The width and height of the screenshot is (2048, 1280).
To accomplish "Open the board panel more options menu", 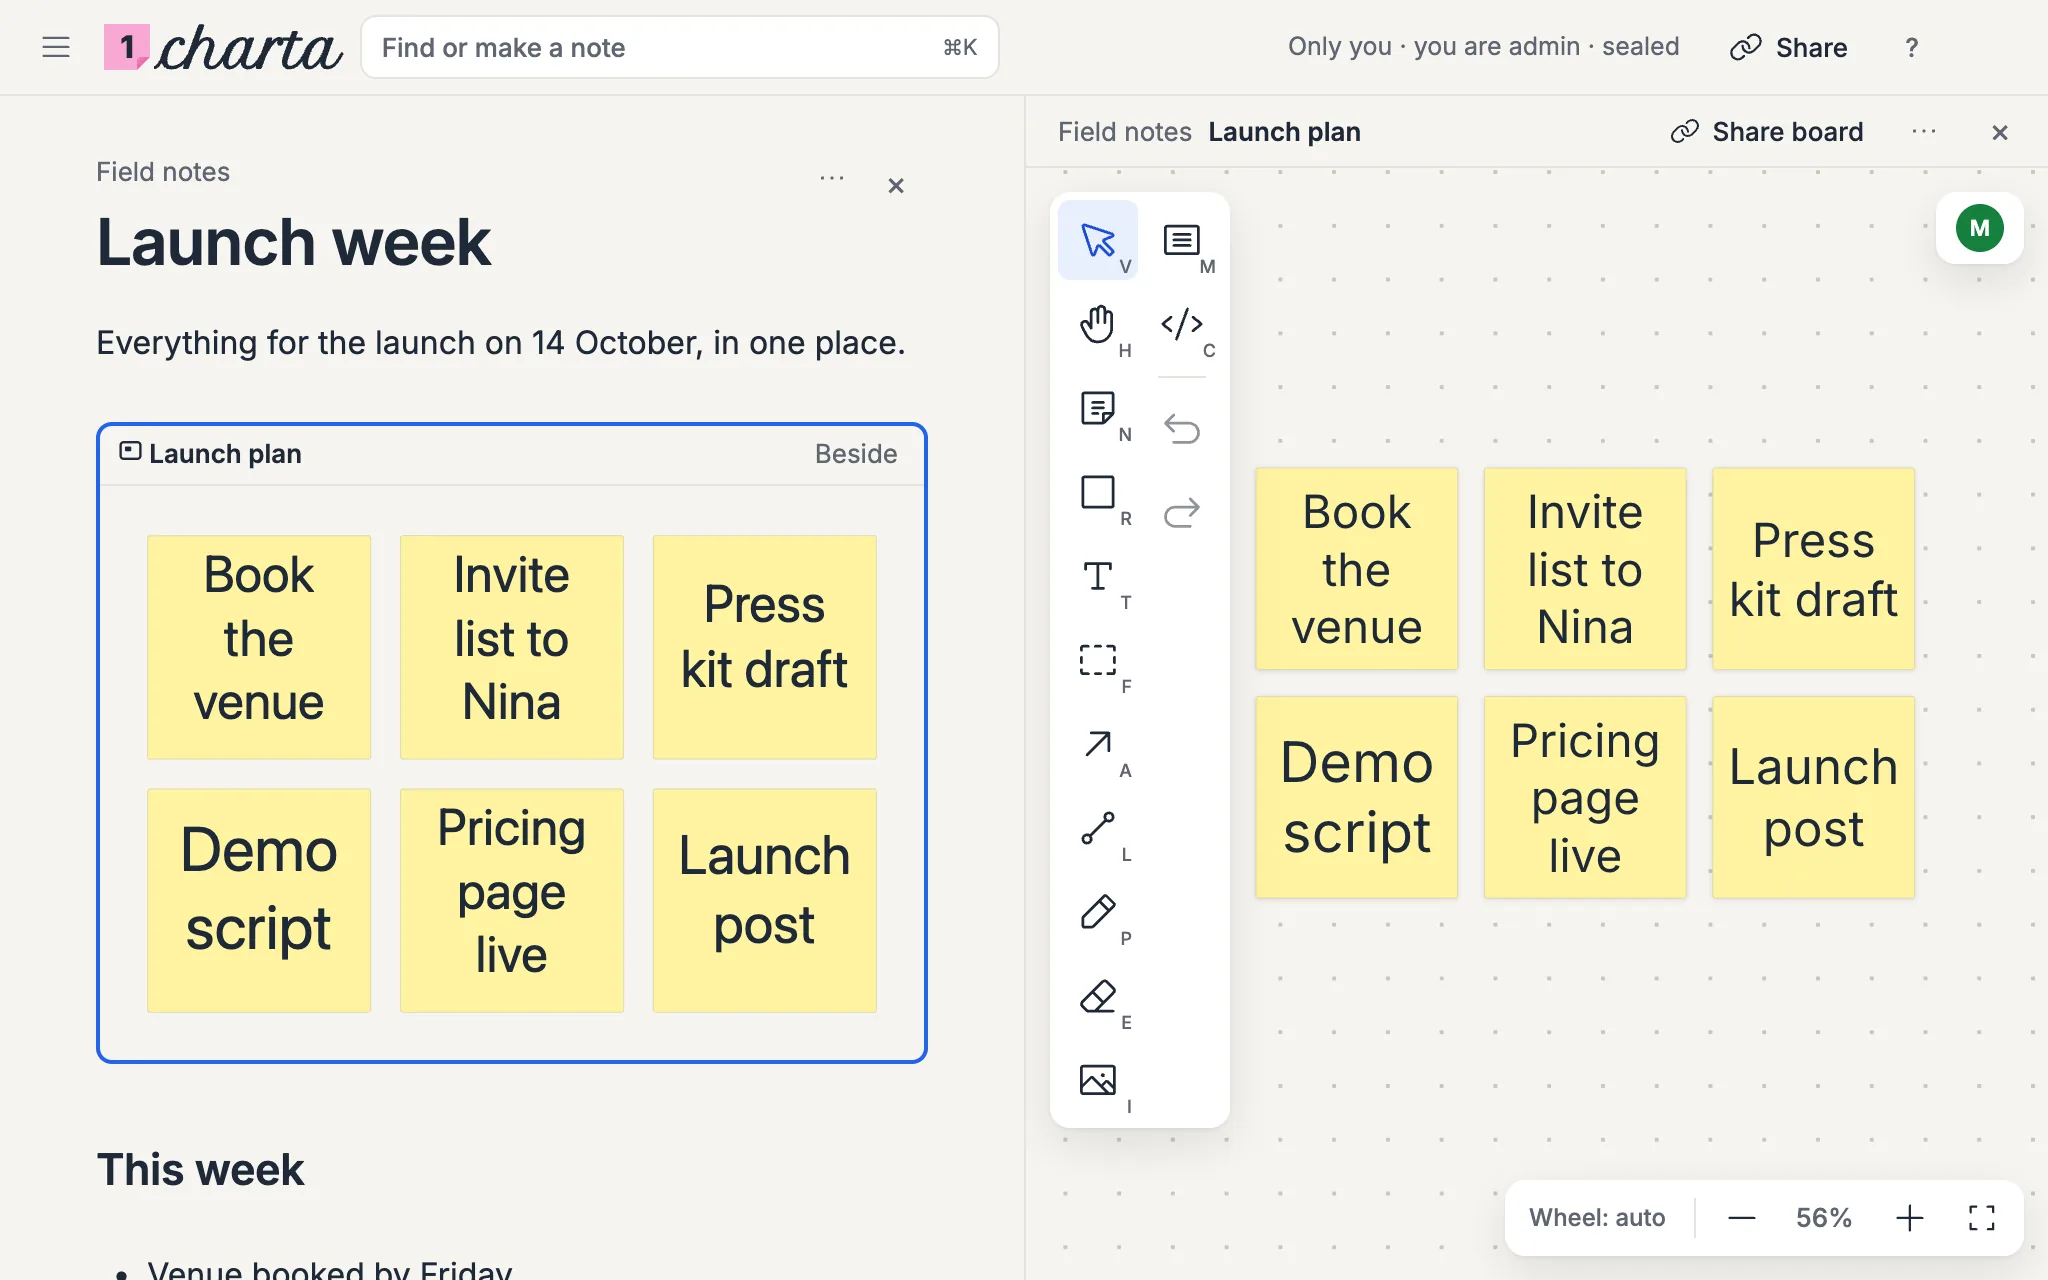I will pos(1924,131).
